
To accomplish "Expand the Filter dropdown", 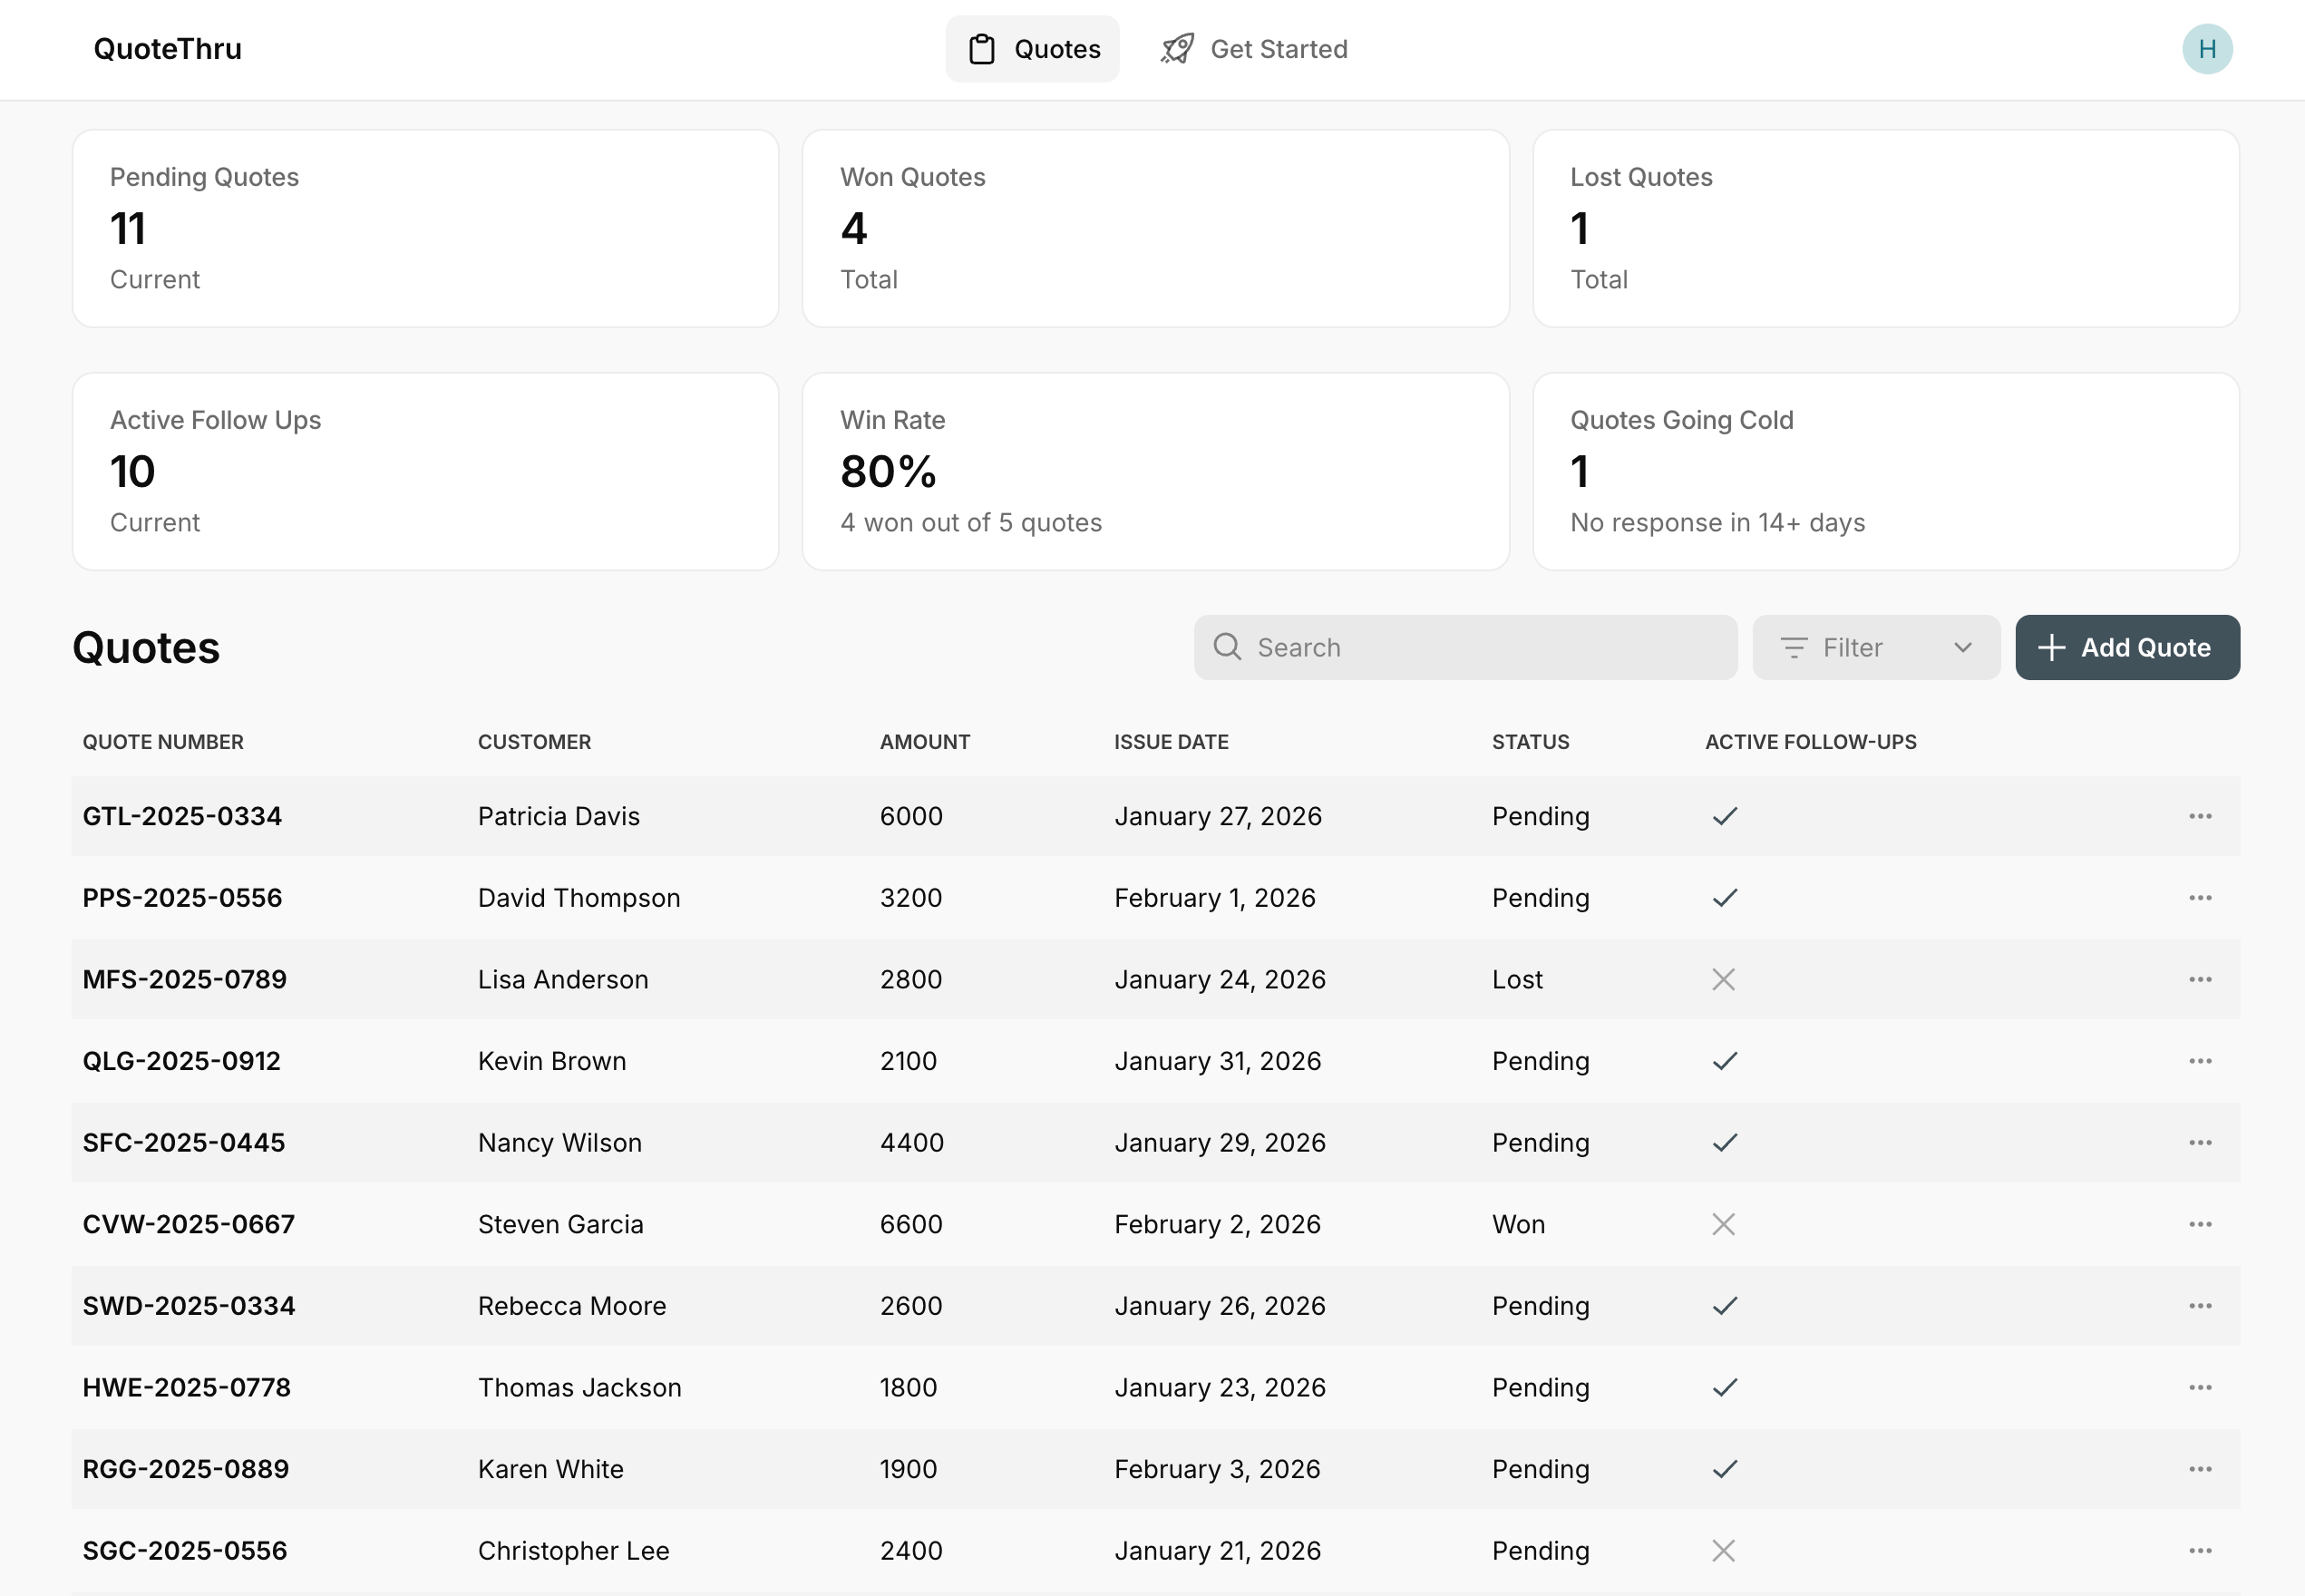I will tap(1874, 647).
